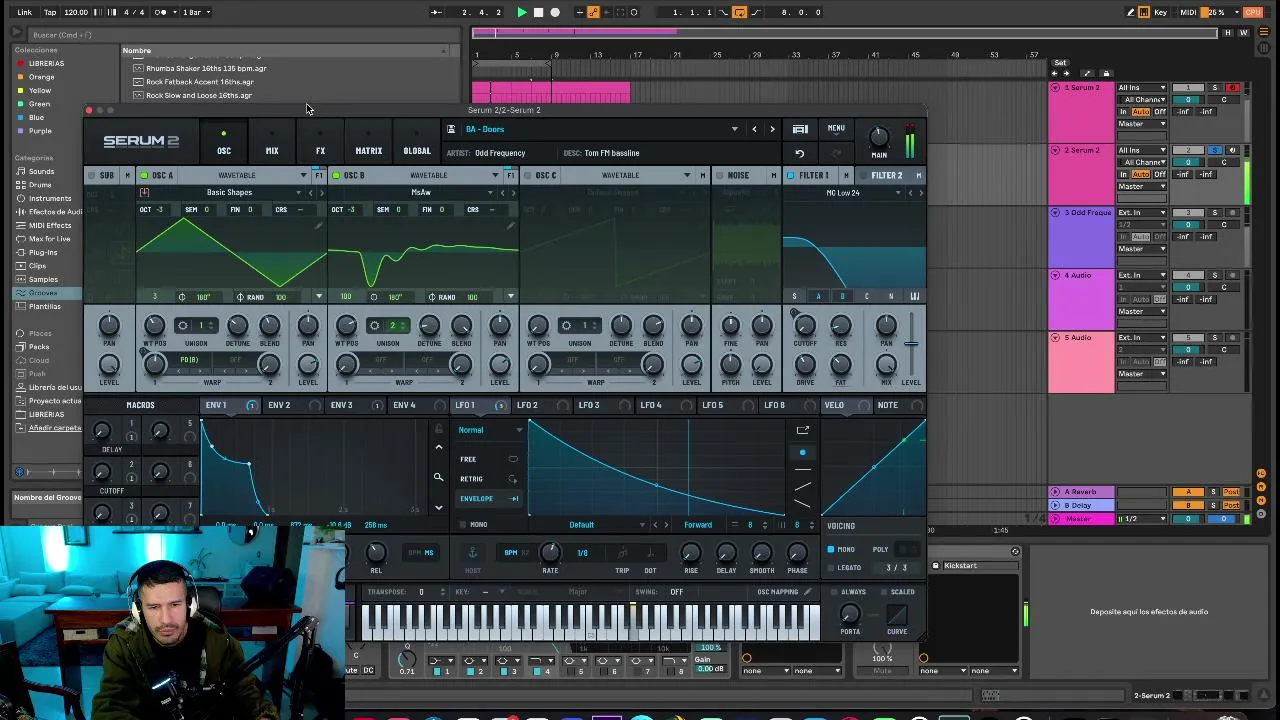Click the arrangement record button

(555, 12)
